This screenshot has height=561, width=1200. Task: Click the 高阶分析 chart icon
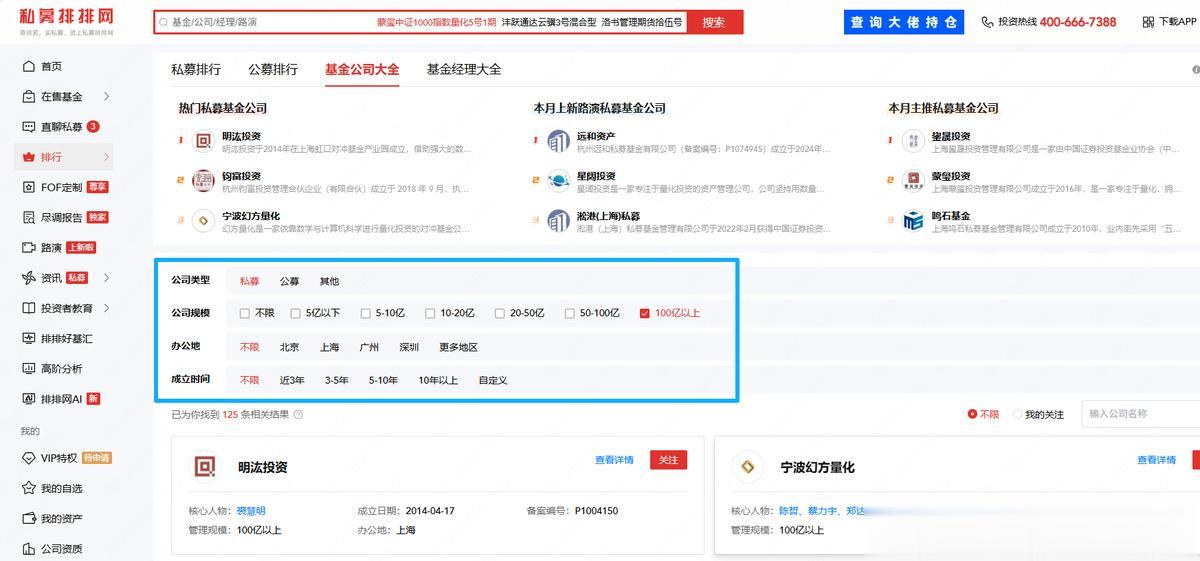coord(28,368)
